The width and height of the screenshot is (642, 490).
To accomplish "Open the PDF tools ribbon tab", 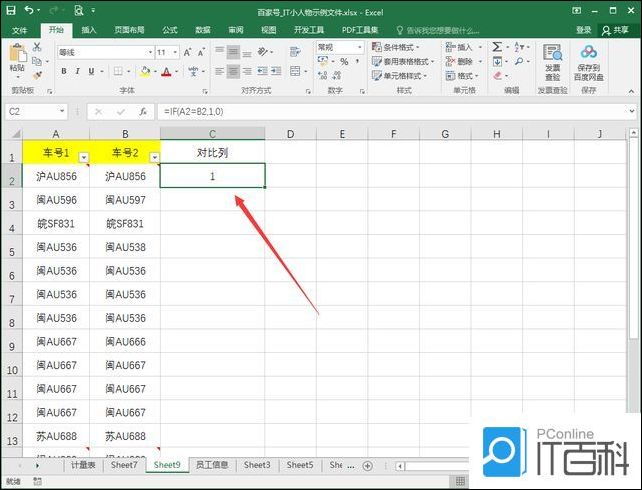I will (360, 30).
